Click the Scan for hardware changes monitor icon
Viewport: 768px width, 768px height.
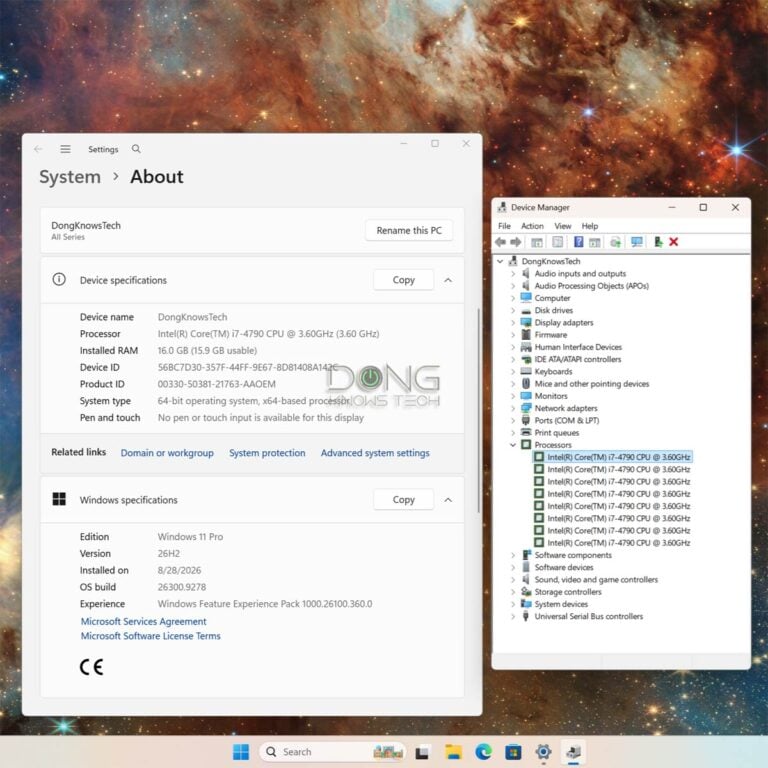coord(637,242)
